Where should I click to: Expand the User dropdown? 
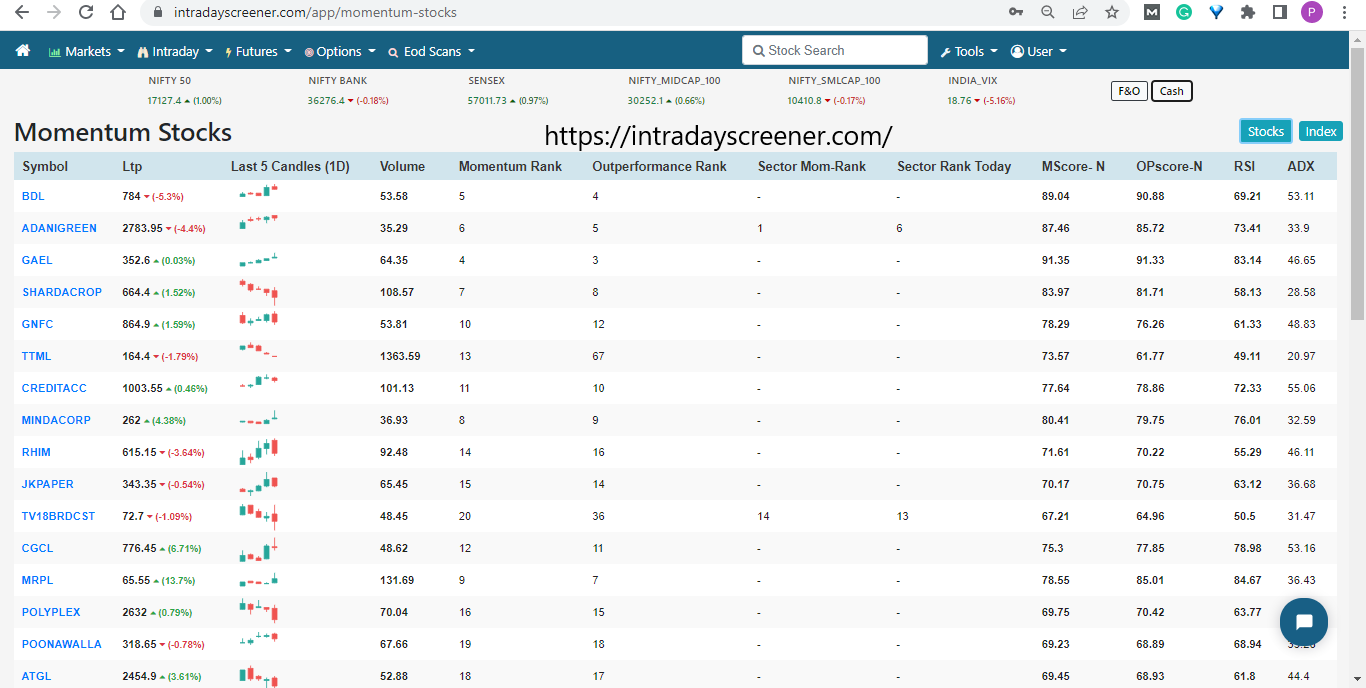[x=1039, y=51]
